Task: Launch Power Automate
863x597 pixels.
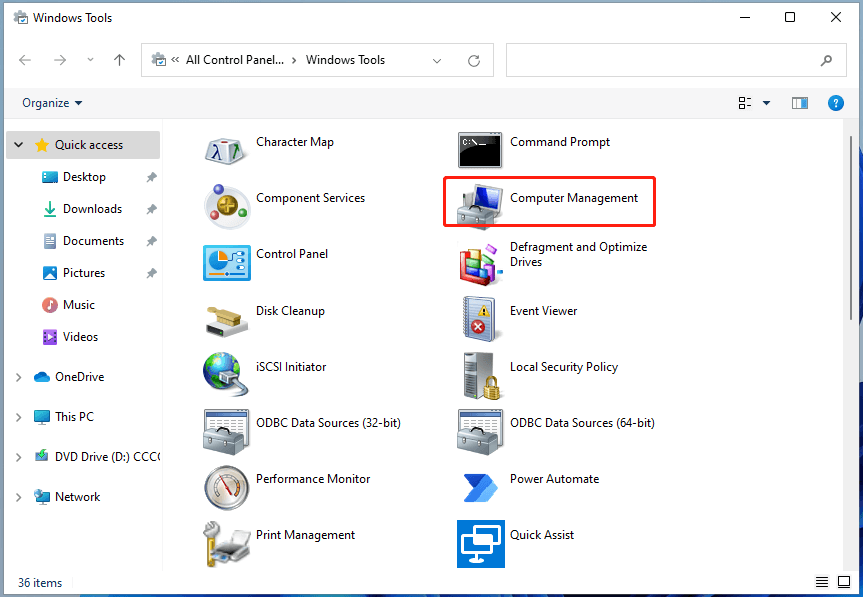Action: pos(554,478)
